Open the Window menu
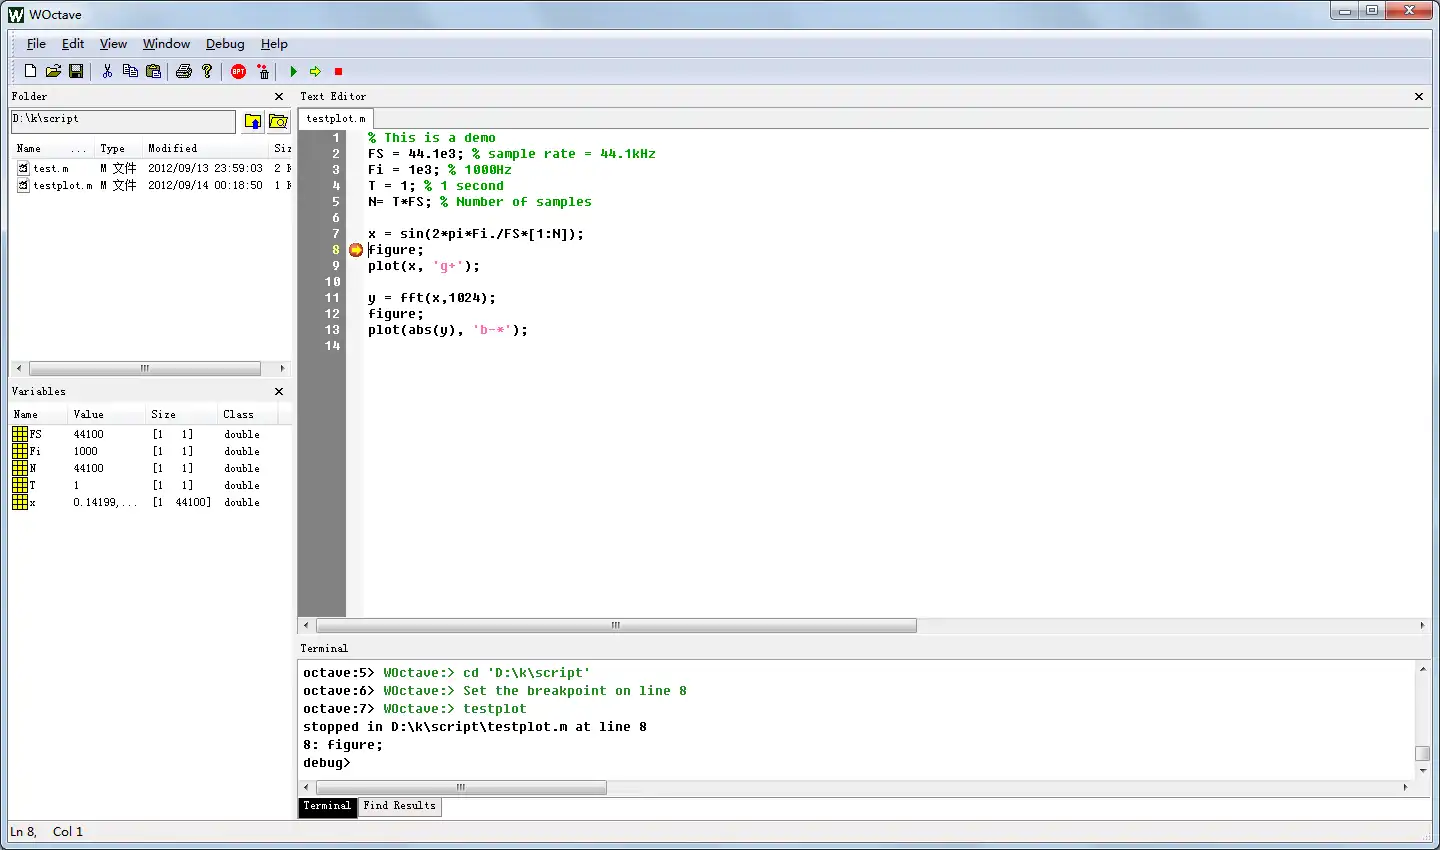Screen dimensions: 1440x850 (166, 44)
